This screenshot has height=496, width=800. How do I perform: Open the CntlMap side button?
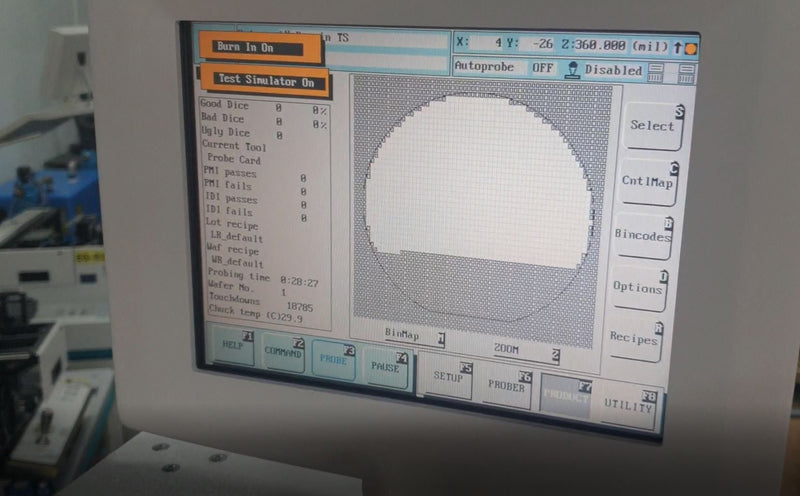tap(648, 182)
